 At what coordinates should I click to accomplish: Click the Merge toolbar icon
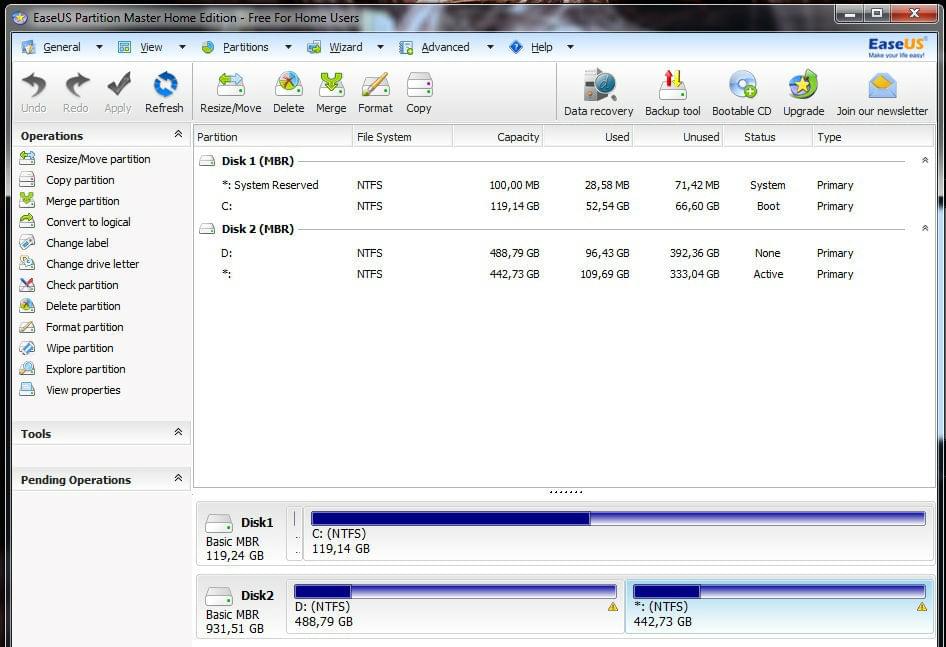331,85
